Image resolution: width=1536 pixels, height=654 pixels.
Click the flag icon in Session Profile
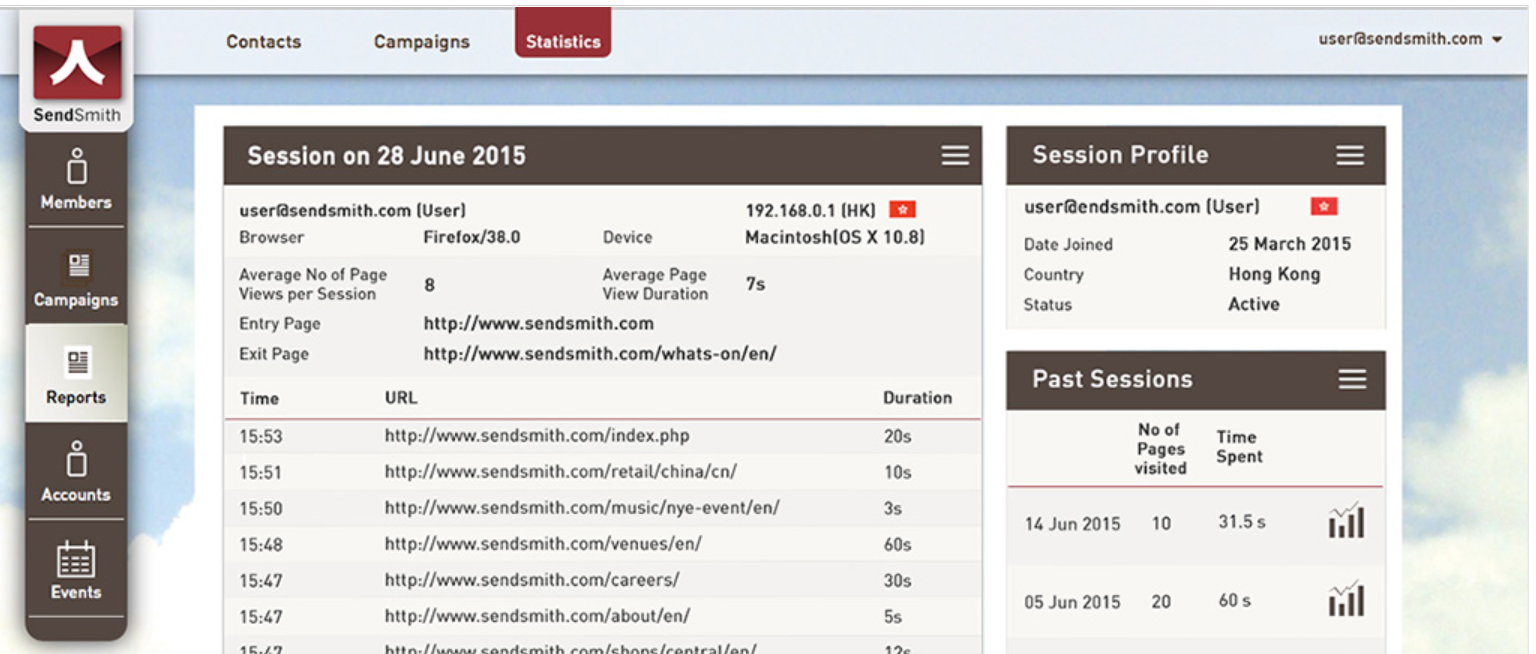1324,207
